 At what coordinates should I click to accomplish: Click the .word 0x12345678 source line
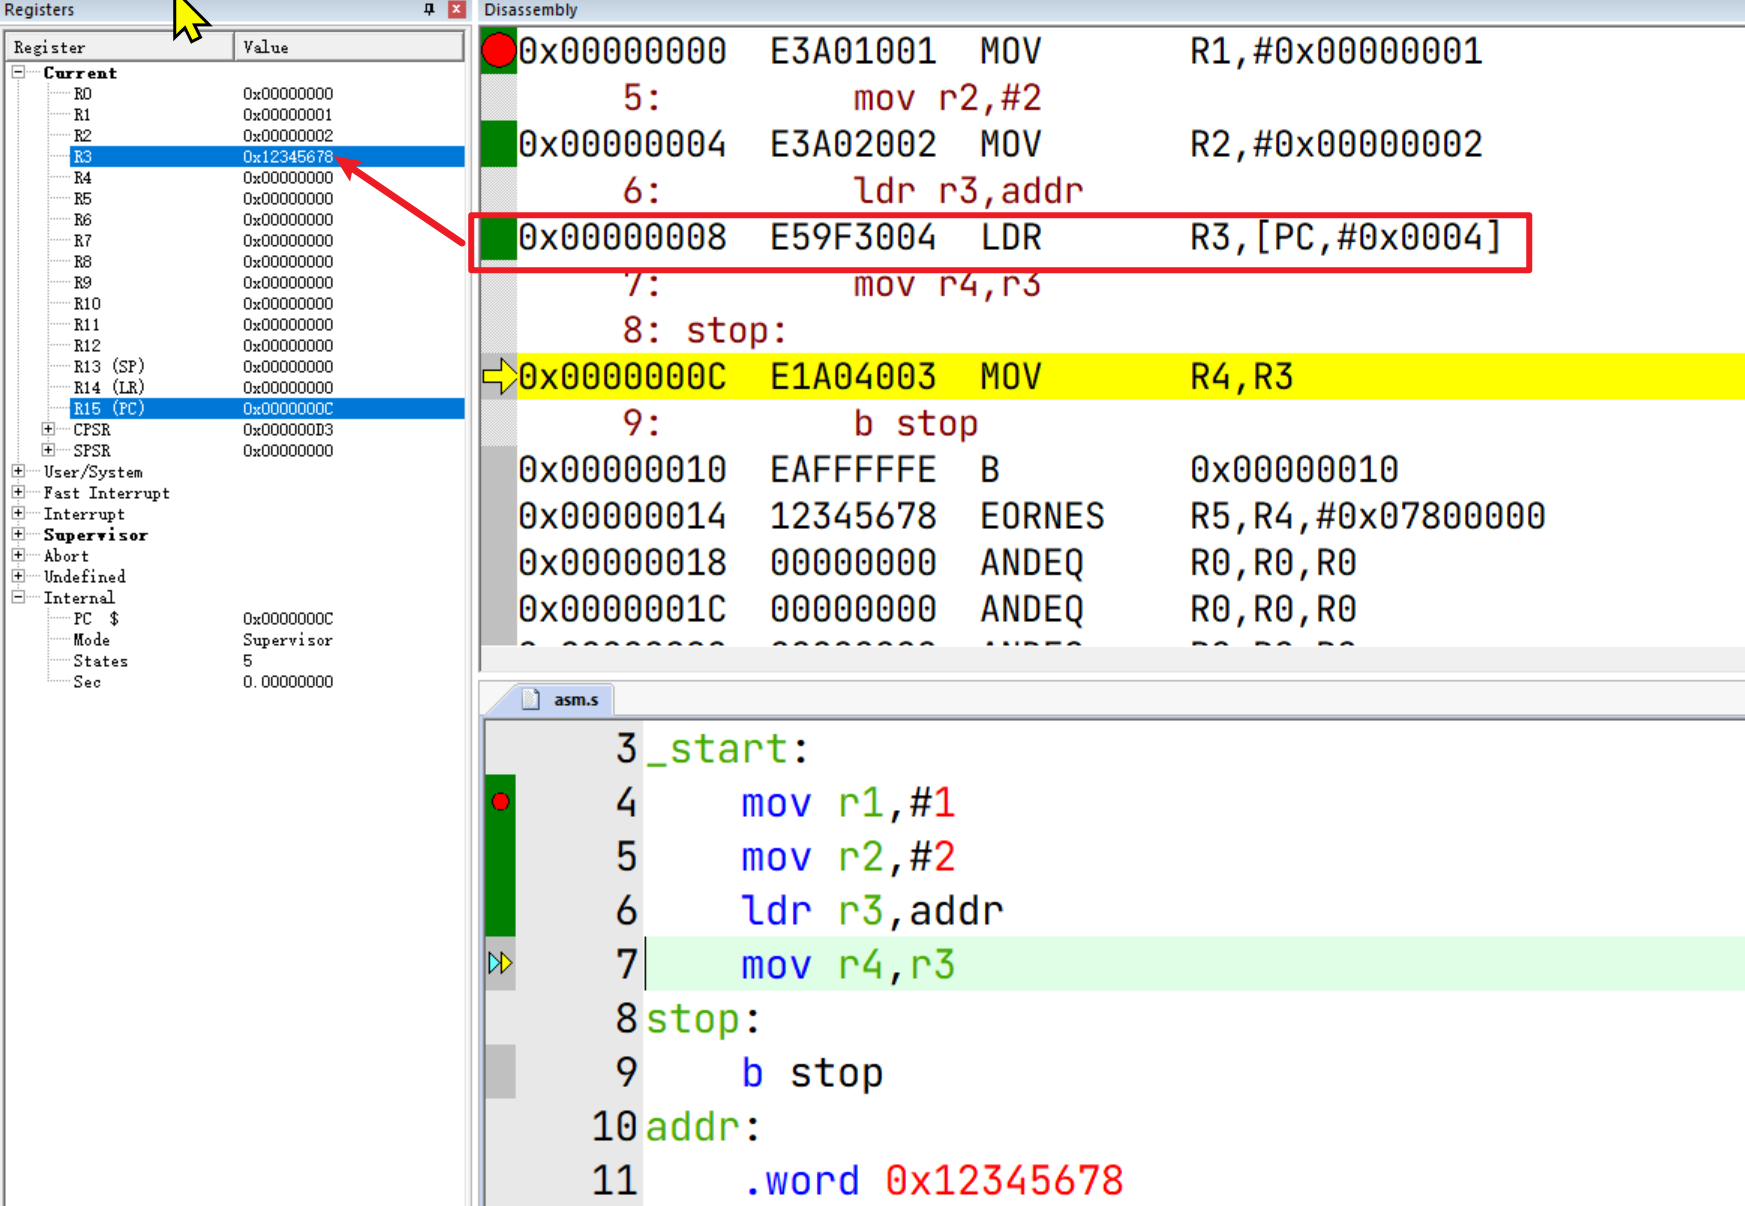coord(933,1181)
